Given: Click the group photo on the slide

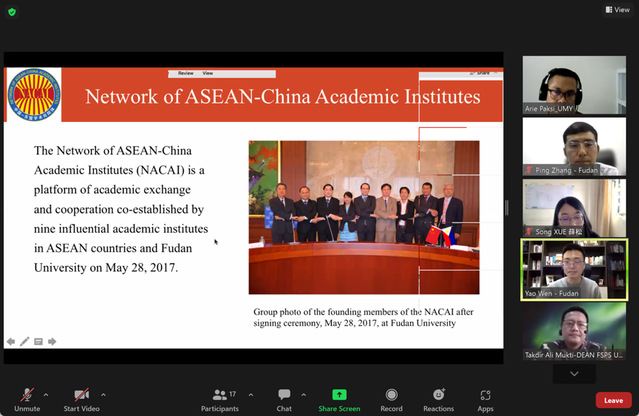Looking at the screenshot, I should tap(364, 218).
